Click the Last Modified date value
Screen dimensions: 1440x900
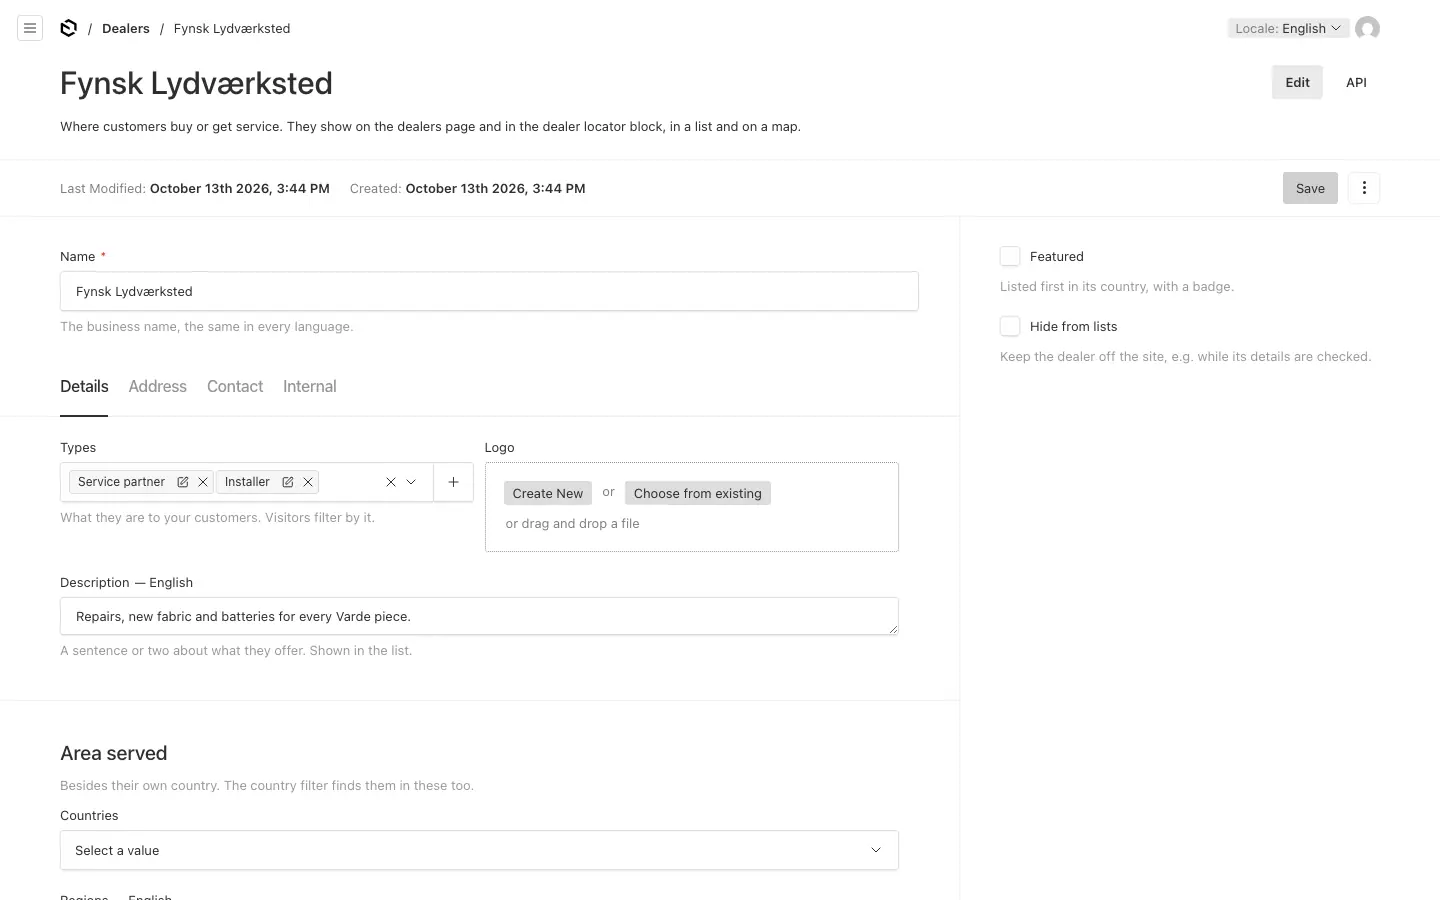(x=240, y=188)
